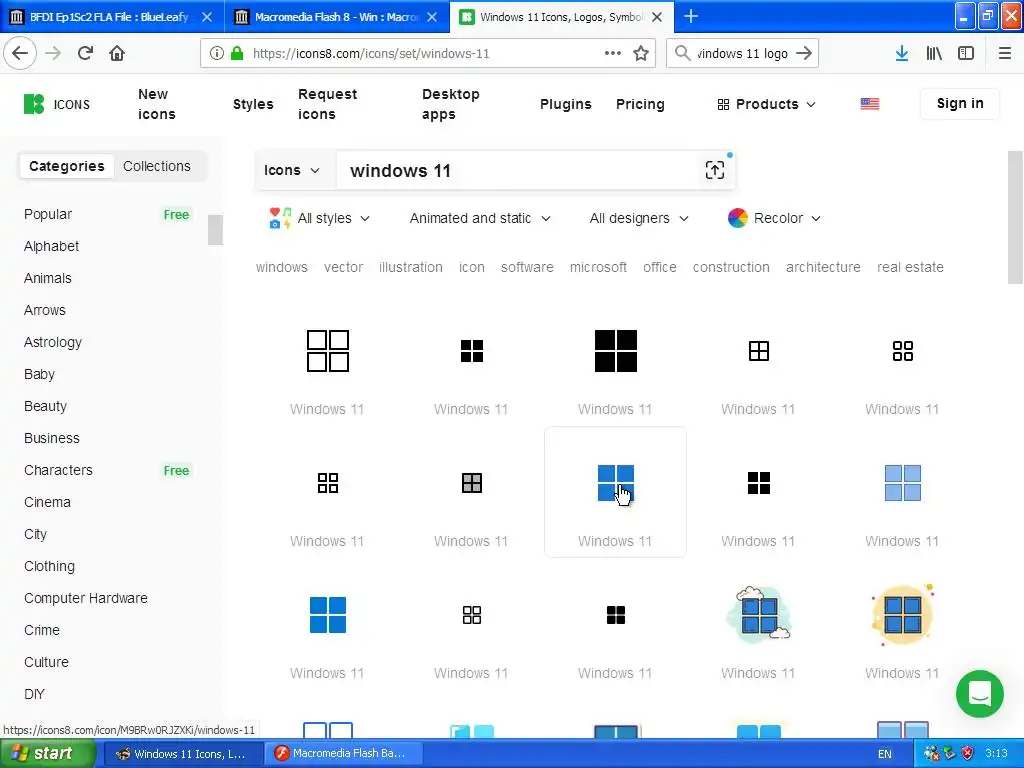The width and height of the screenshot is (1024, 768).
Task: Expand the Icons type dropdown
Action: coord(291,170)
